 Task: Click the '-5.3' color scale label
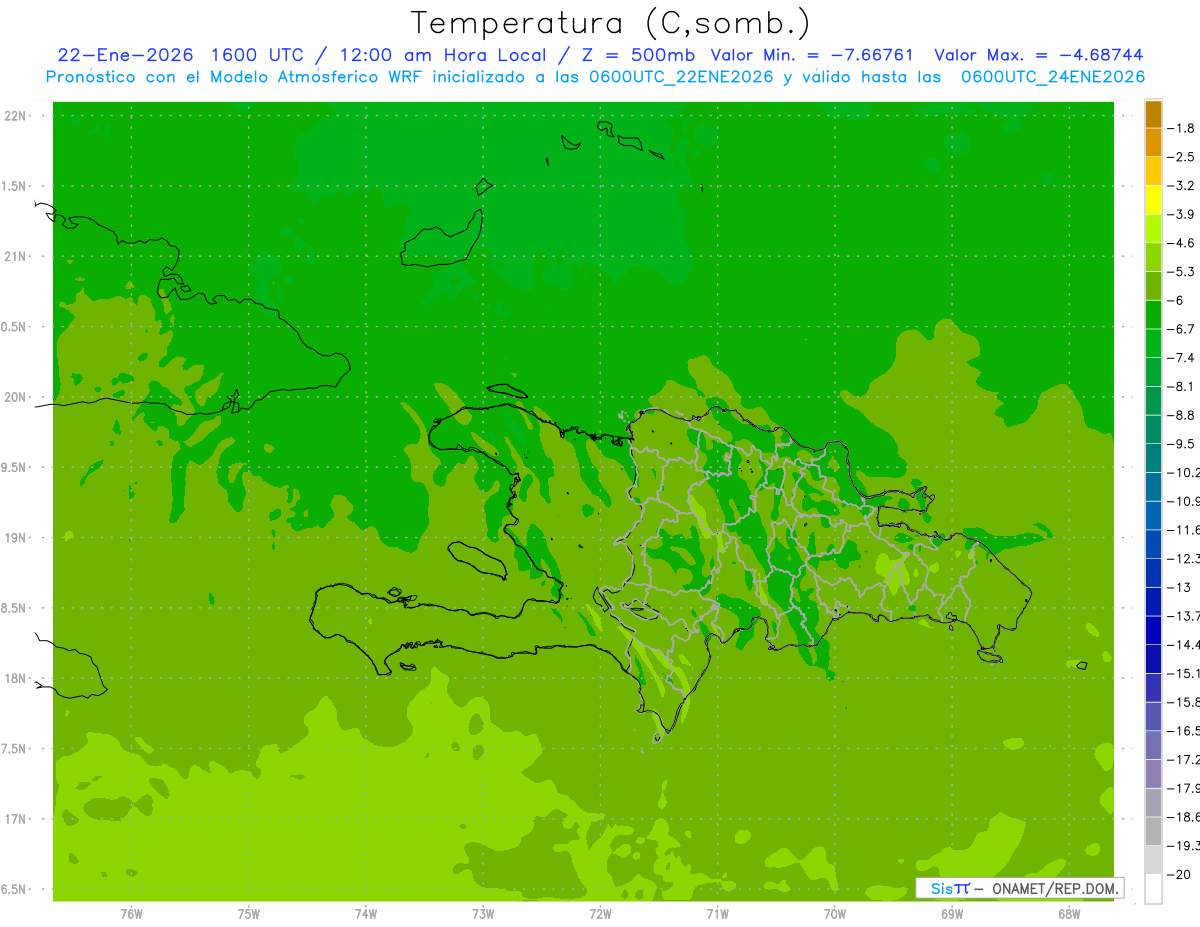coord(1181,271)
